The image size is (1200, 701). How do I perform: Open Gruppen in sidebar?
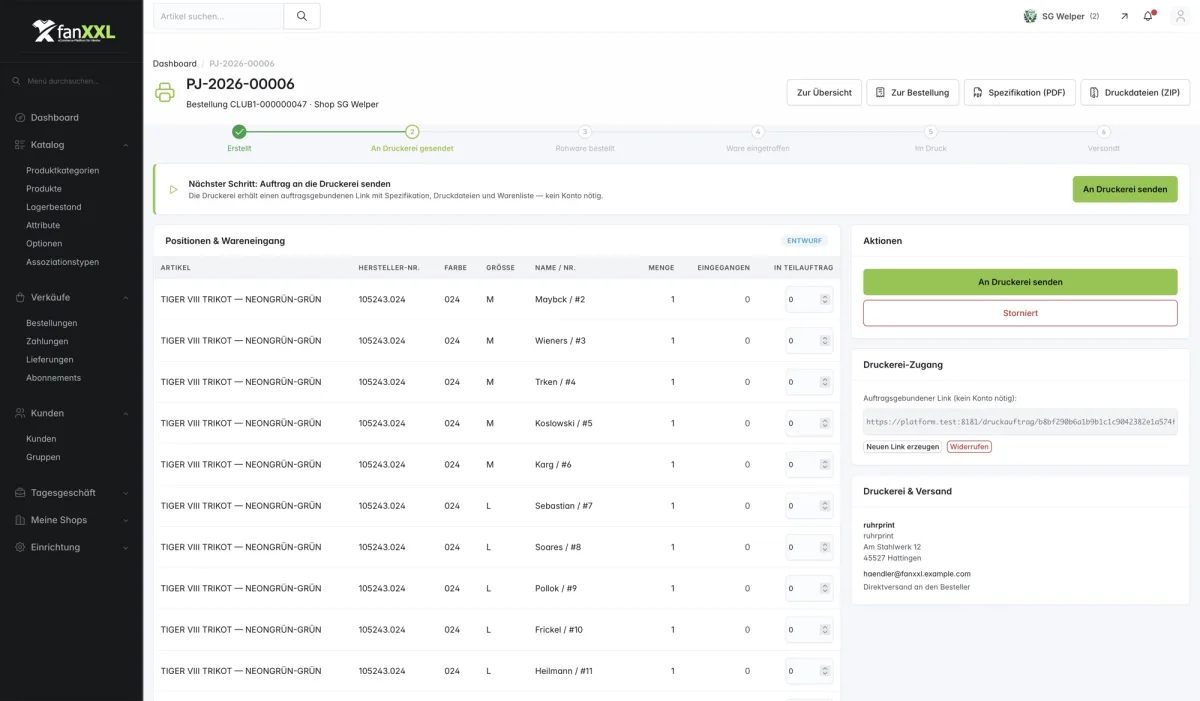point(43,457)
